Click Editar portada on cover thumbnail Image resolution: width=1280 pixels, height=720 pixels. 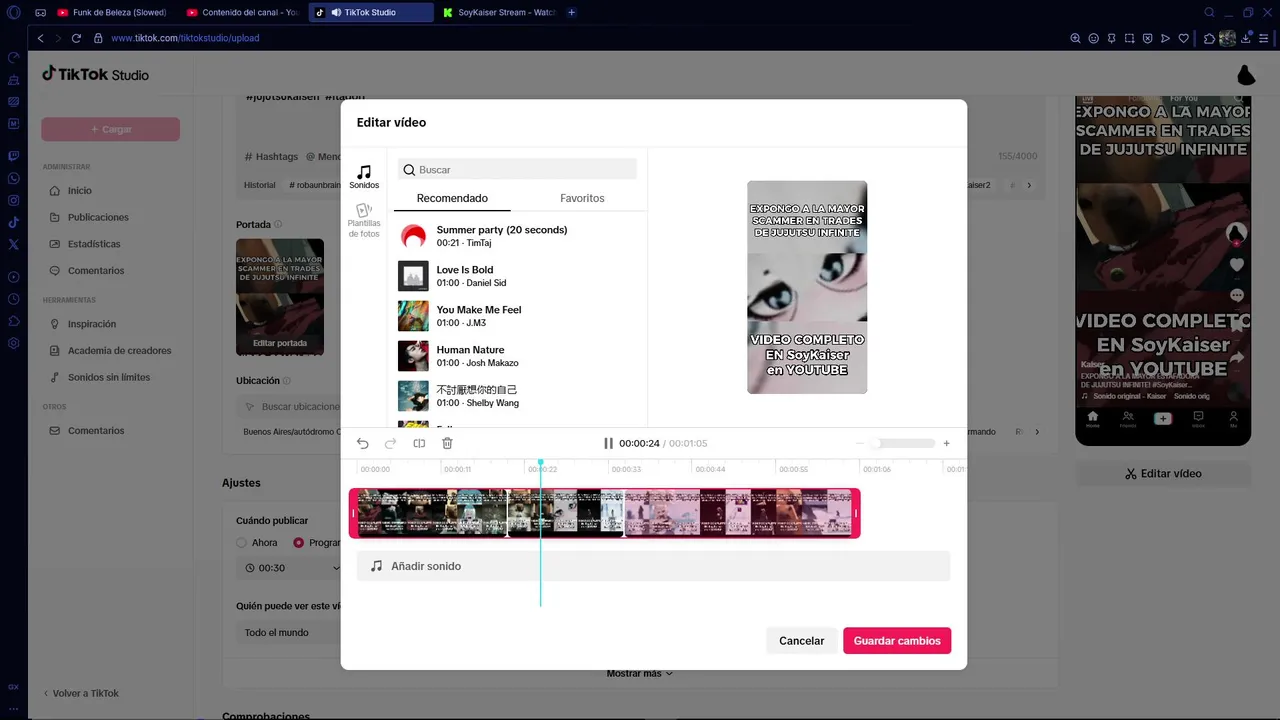tap(280, 343)
